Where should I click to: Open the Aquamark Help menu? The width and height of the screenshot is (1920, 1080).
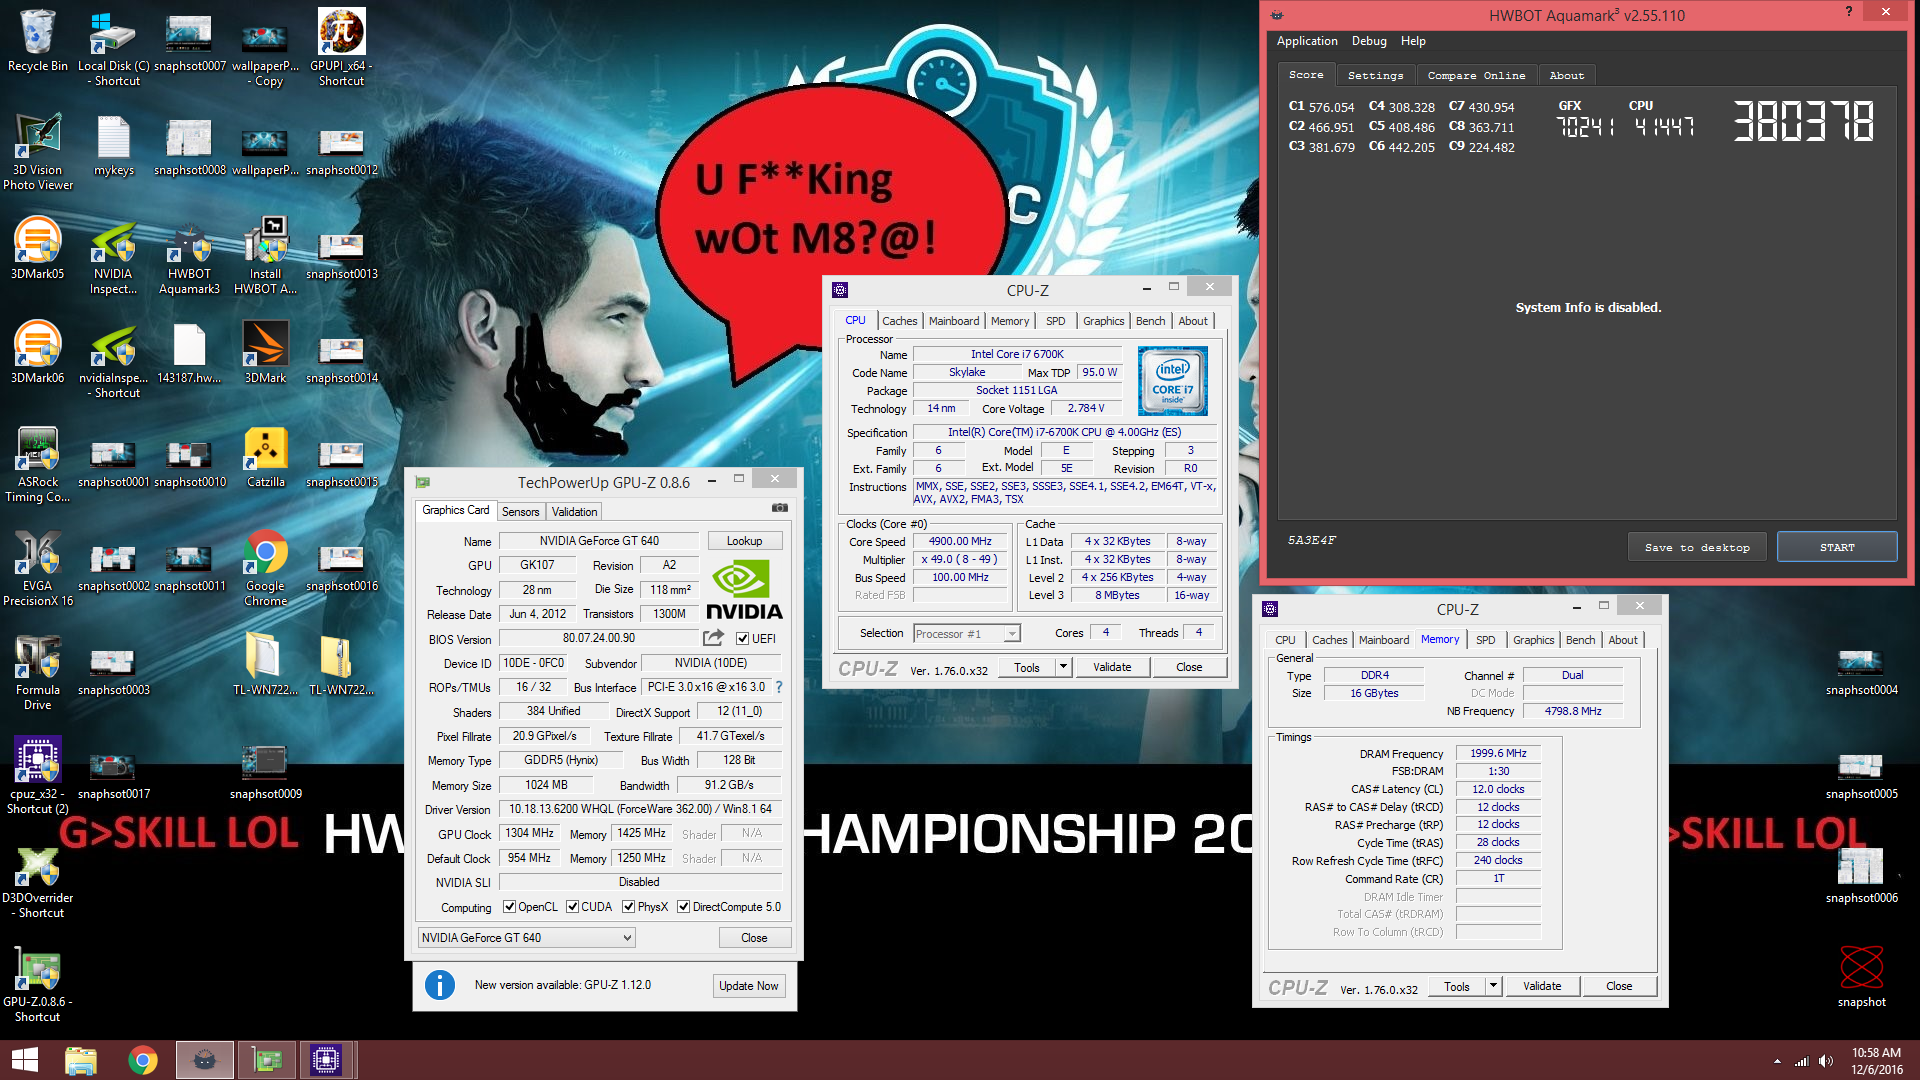1413,41
